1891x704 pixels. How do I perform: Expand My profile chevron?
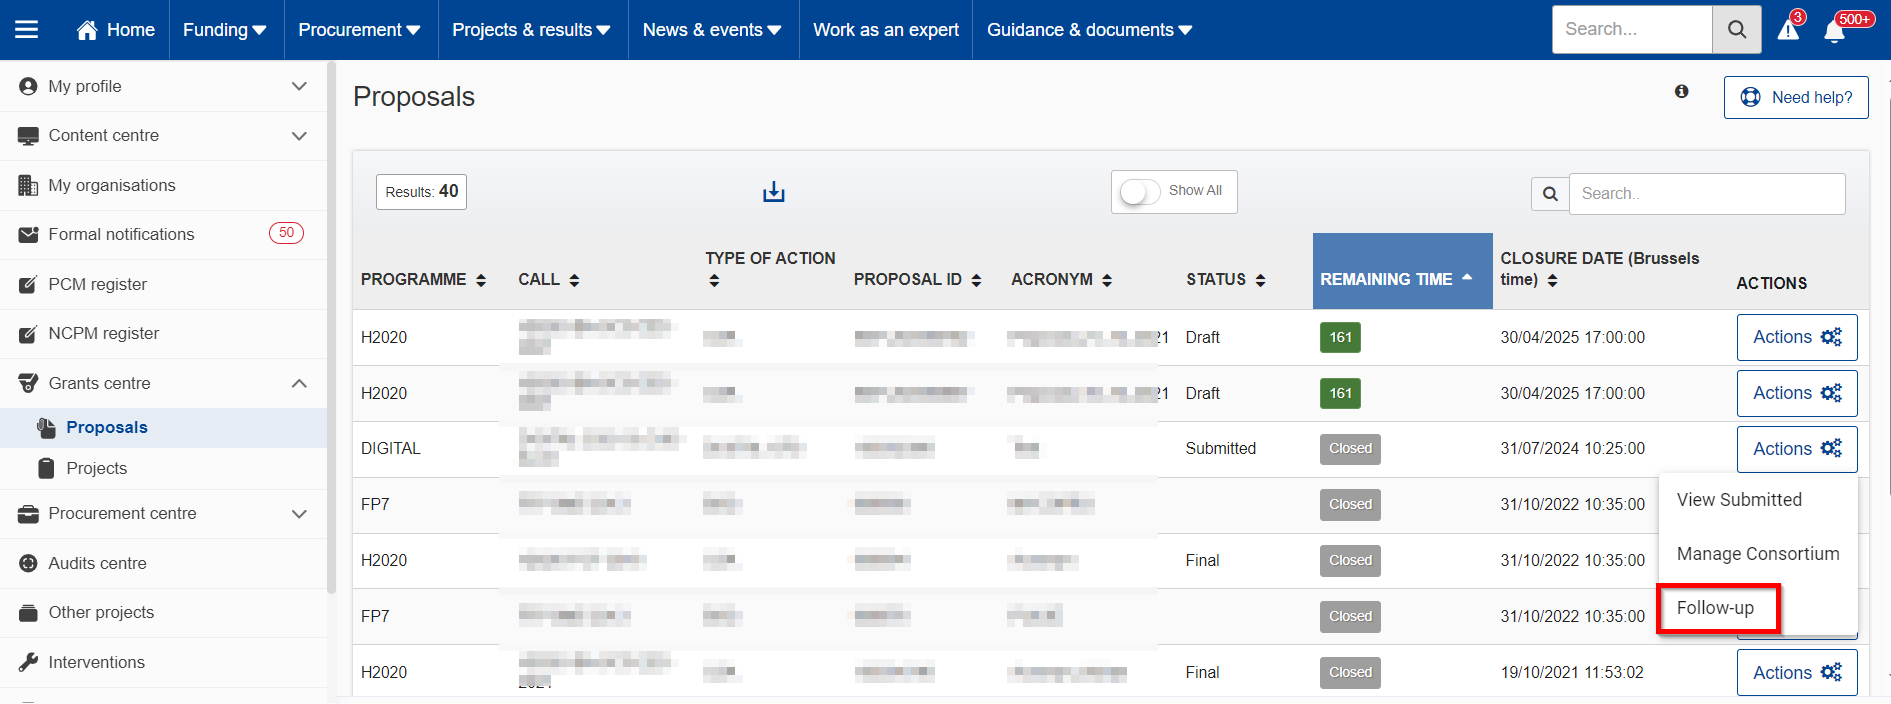point(299,86)
